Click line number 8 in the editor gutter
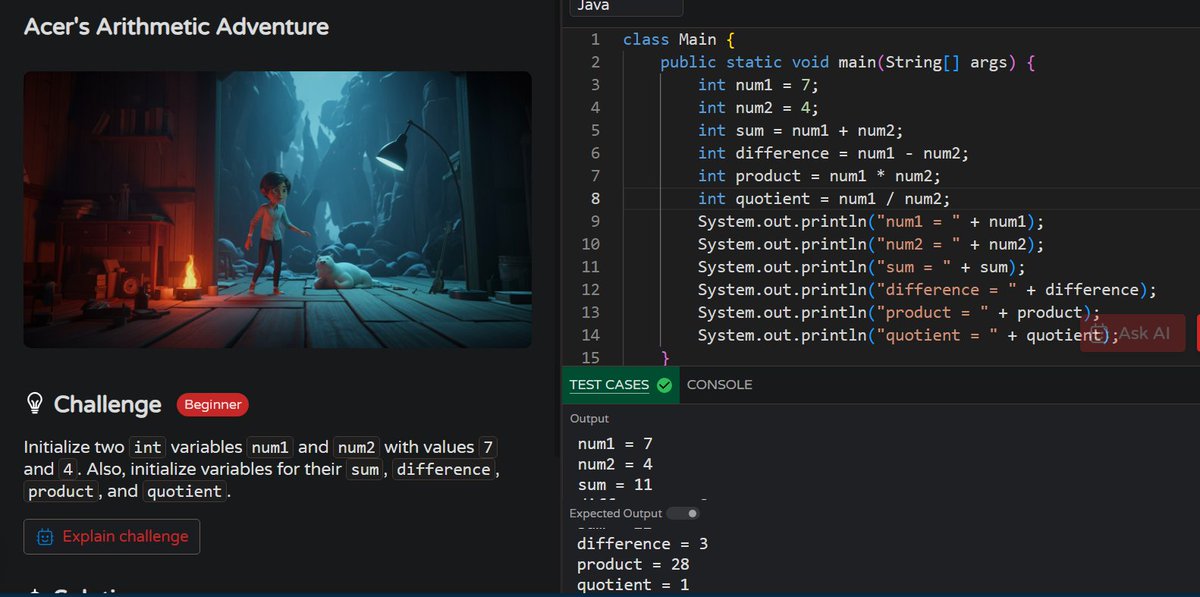 pyautogui.click(x=595, y=198)
